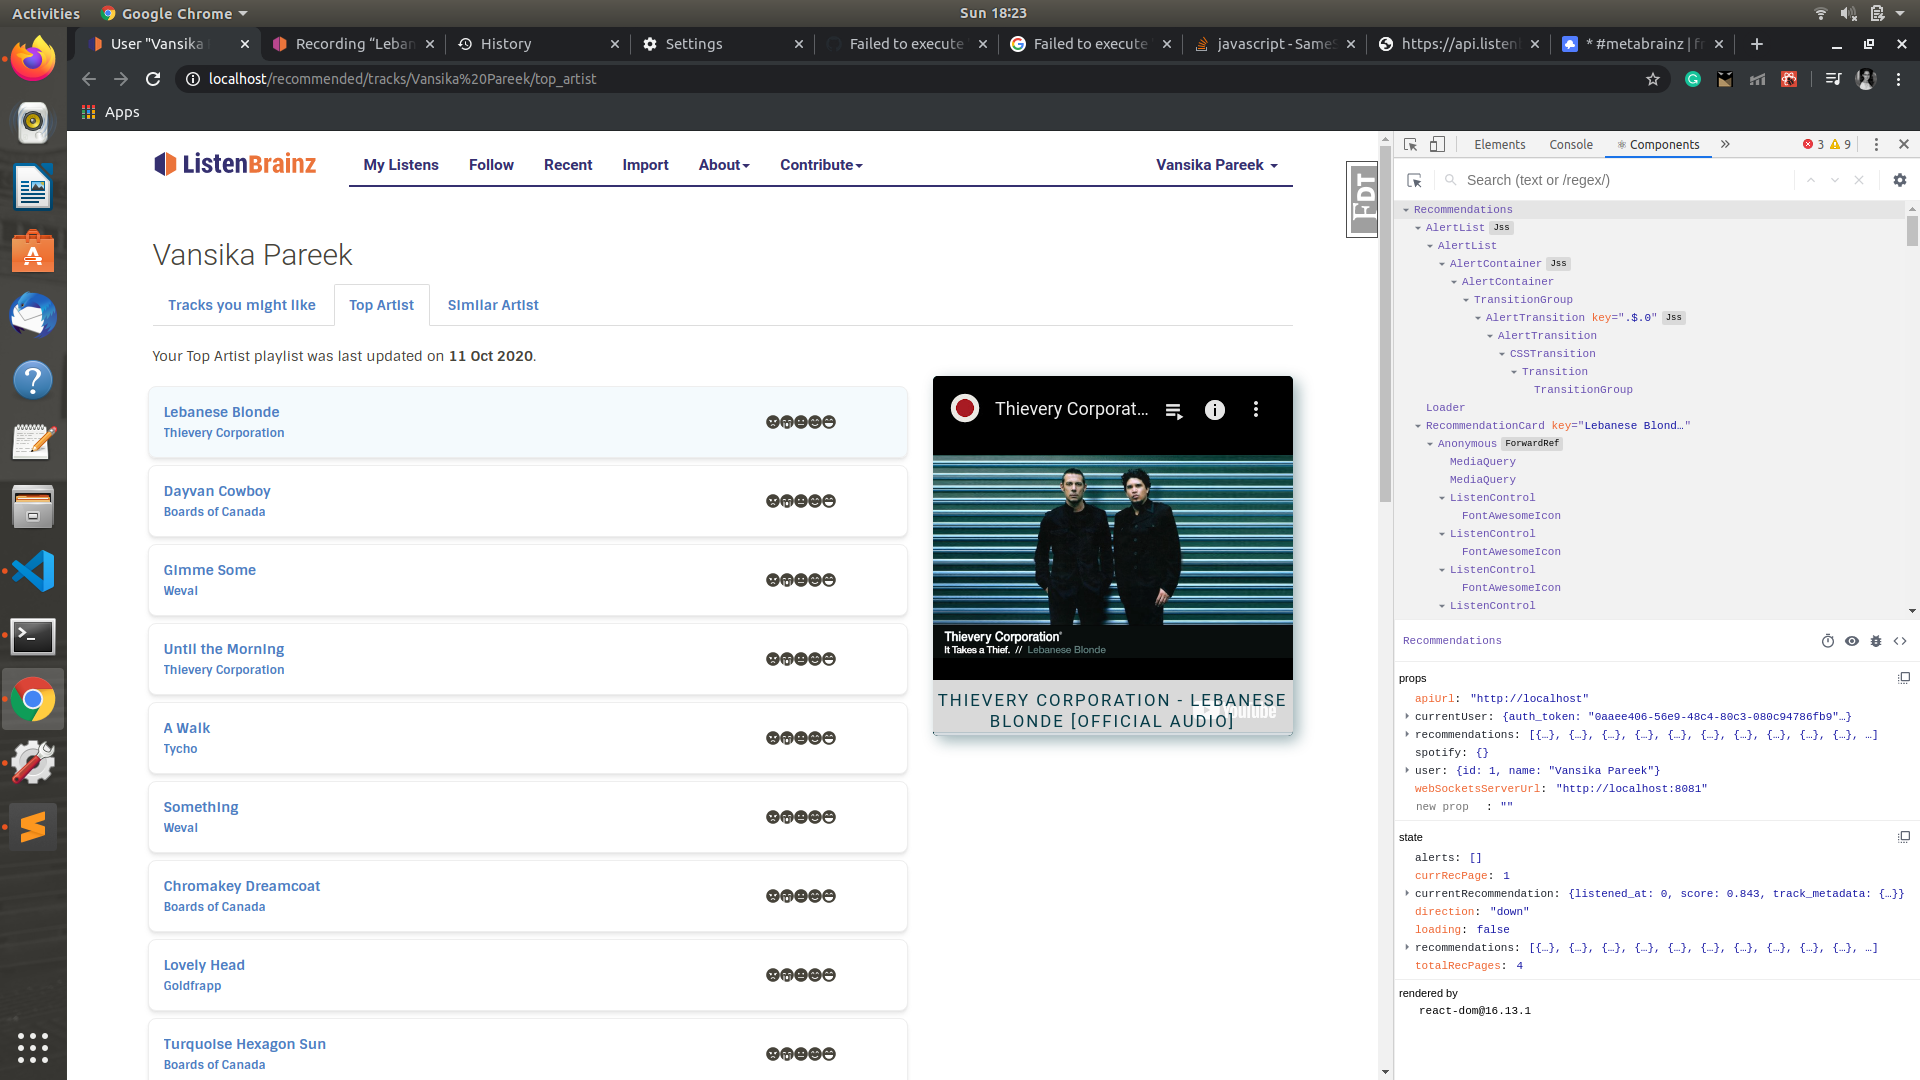Play the Dayvan Cowboy track

pyautogui.click(x=528, y=501)
